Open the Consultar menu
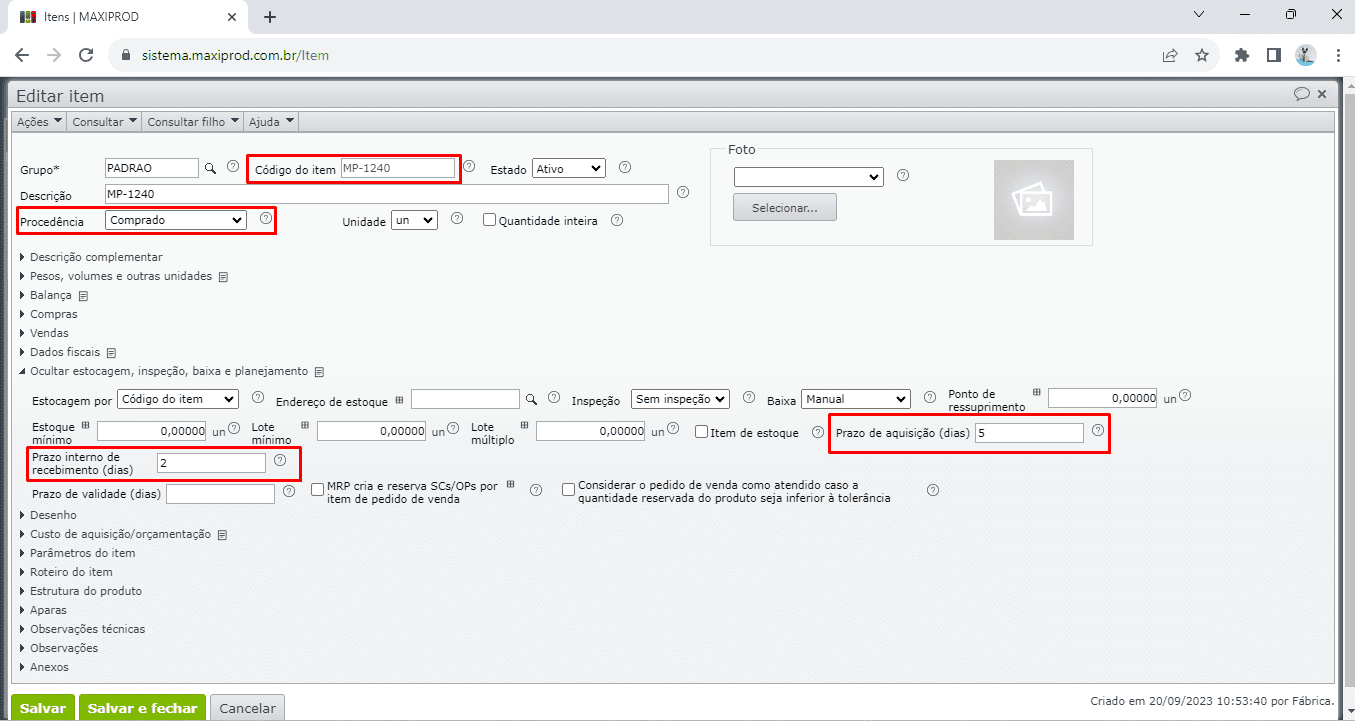 (x=104, y=121)
